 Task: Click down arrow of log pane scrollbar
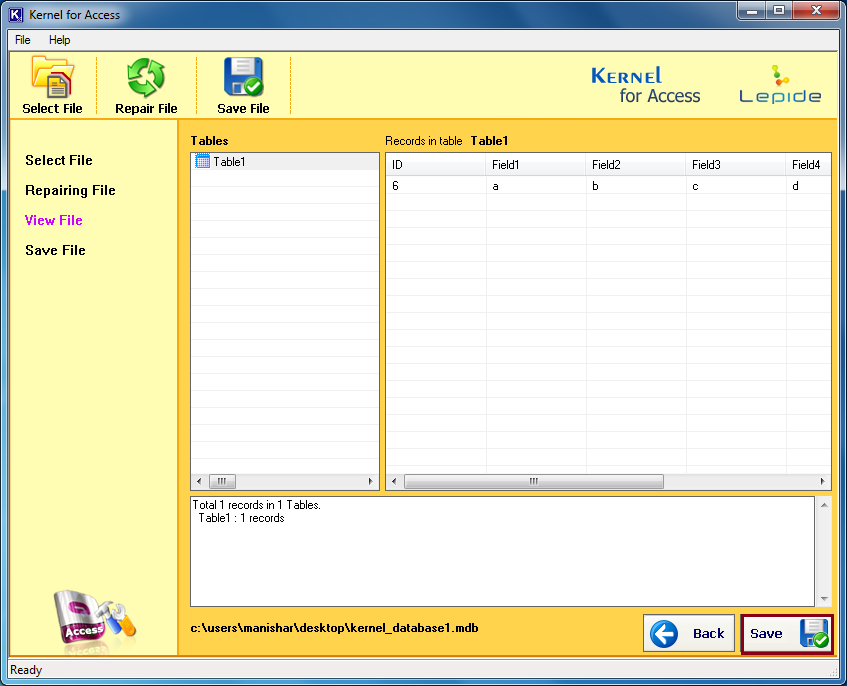[824, 598]
